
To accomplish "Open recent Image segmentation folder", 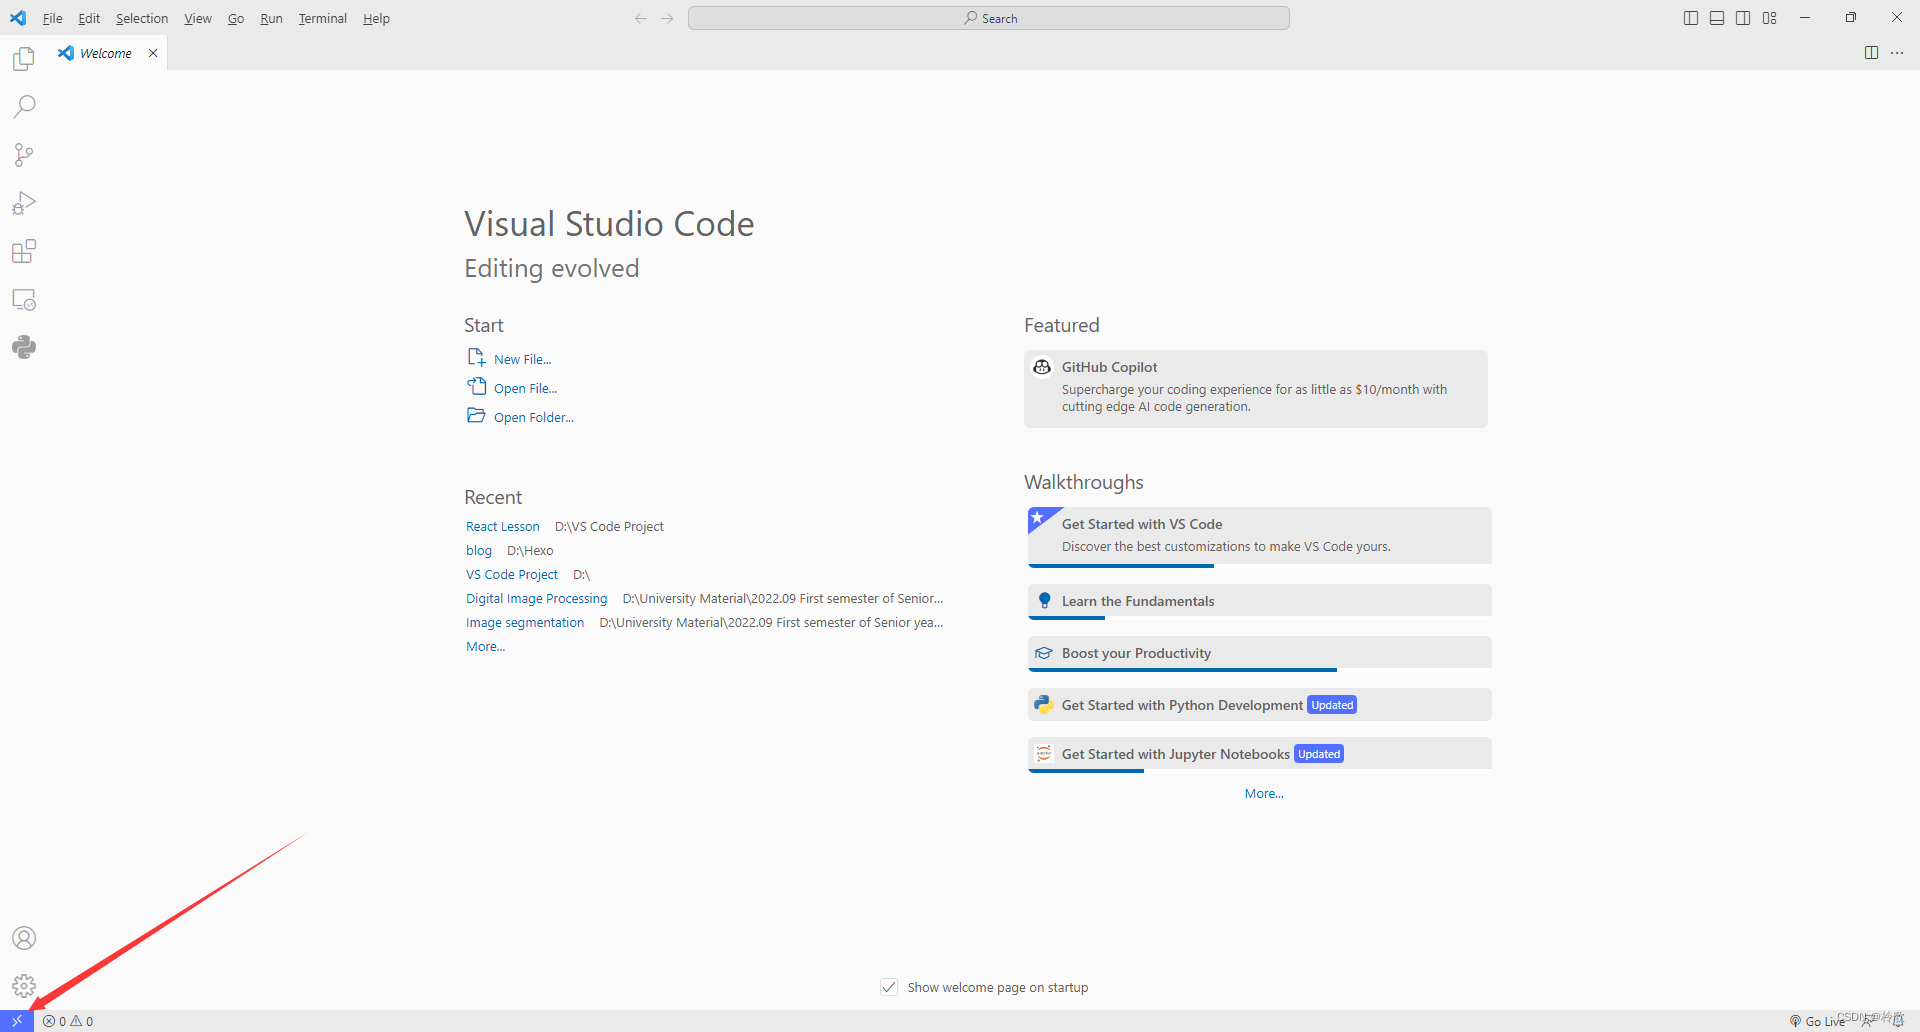I will [x=525, y=623].
